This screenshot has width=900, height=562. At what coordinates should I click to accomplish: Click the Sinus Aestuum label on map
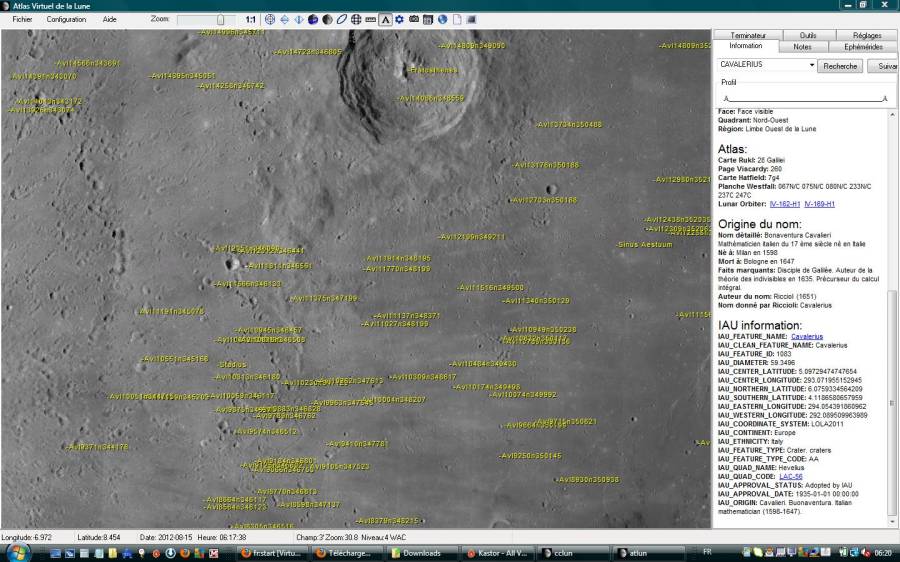coord(645,245)
